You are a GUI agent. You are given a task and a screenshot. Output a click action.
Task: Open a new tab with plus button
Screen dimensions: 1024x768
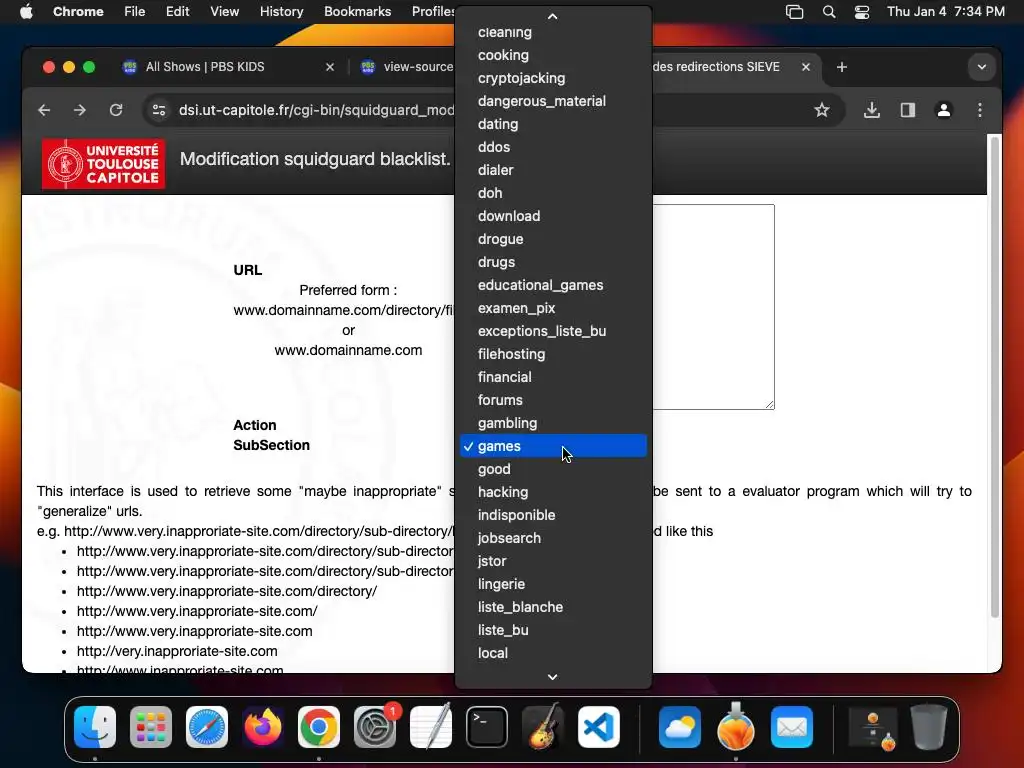click(842, 67)
